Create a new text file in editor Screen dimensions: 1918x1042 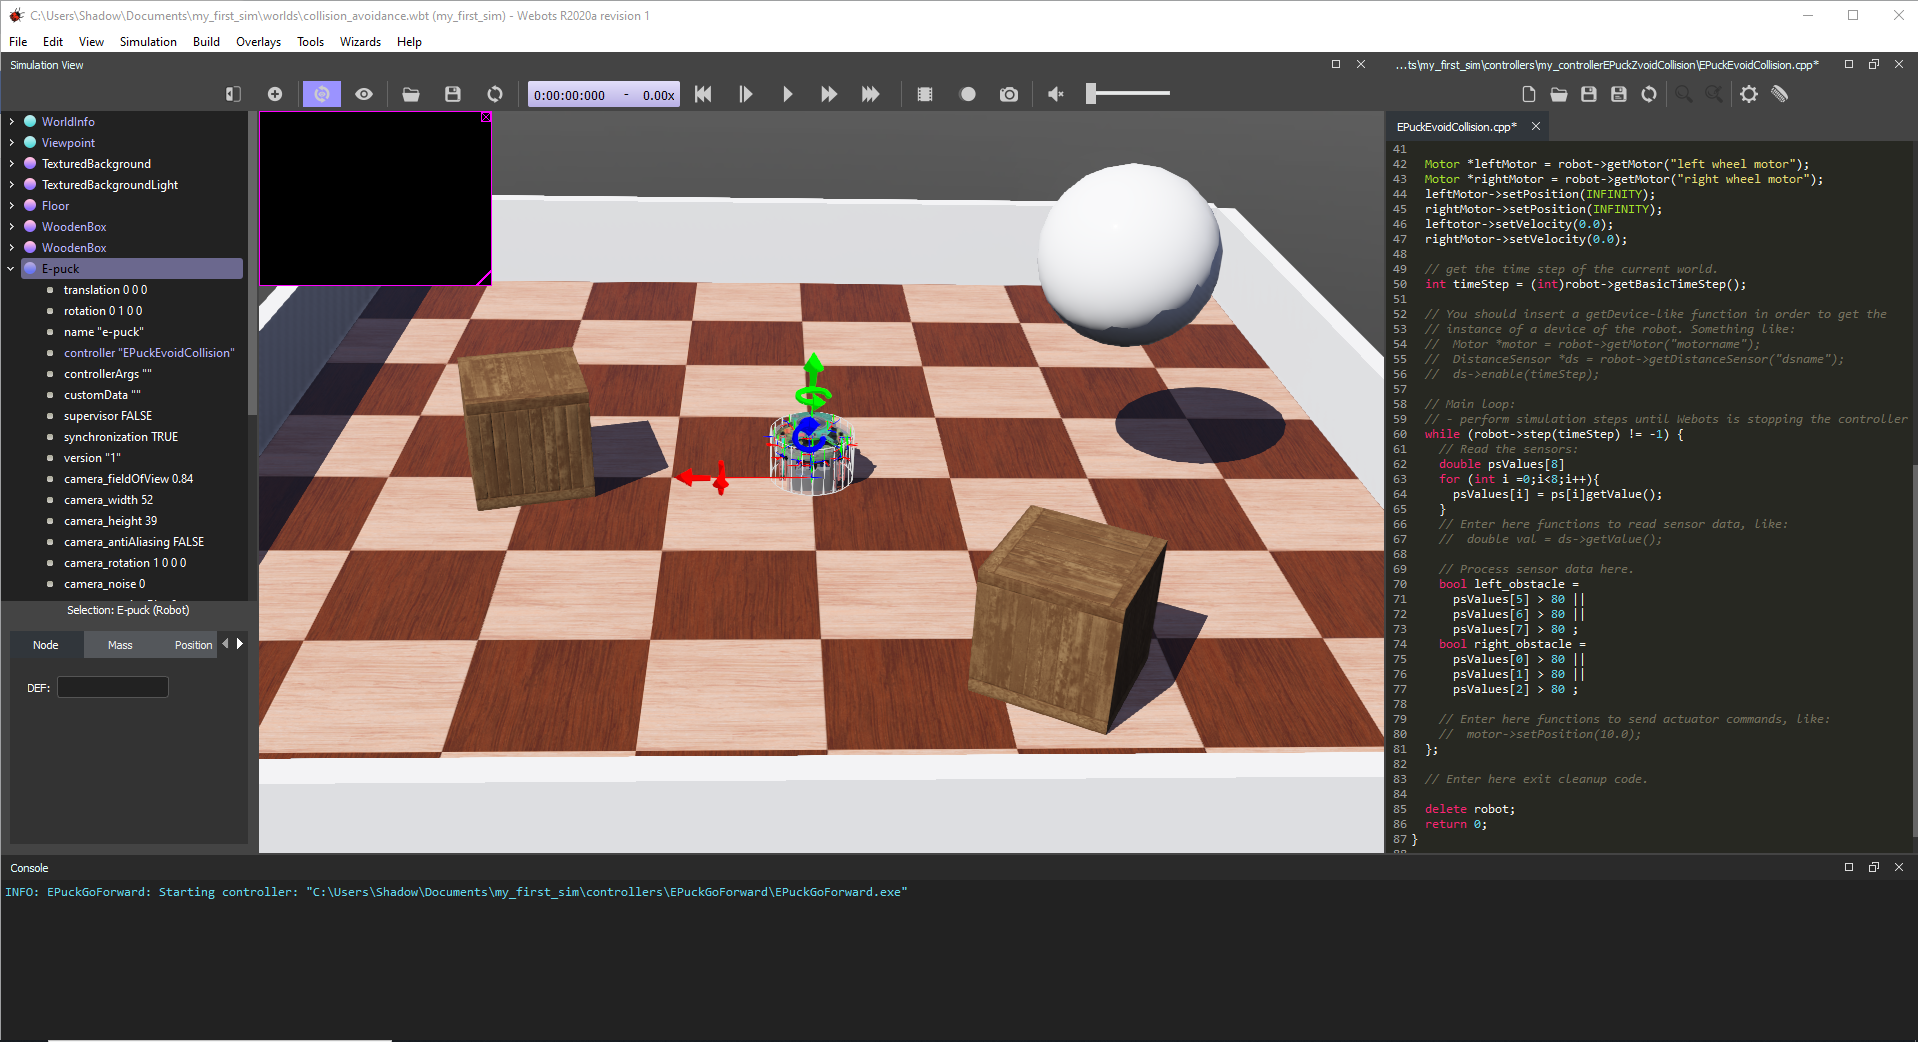(1528, 94)
